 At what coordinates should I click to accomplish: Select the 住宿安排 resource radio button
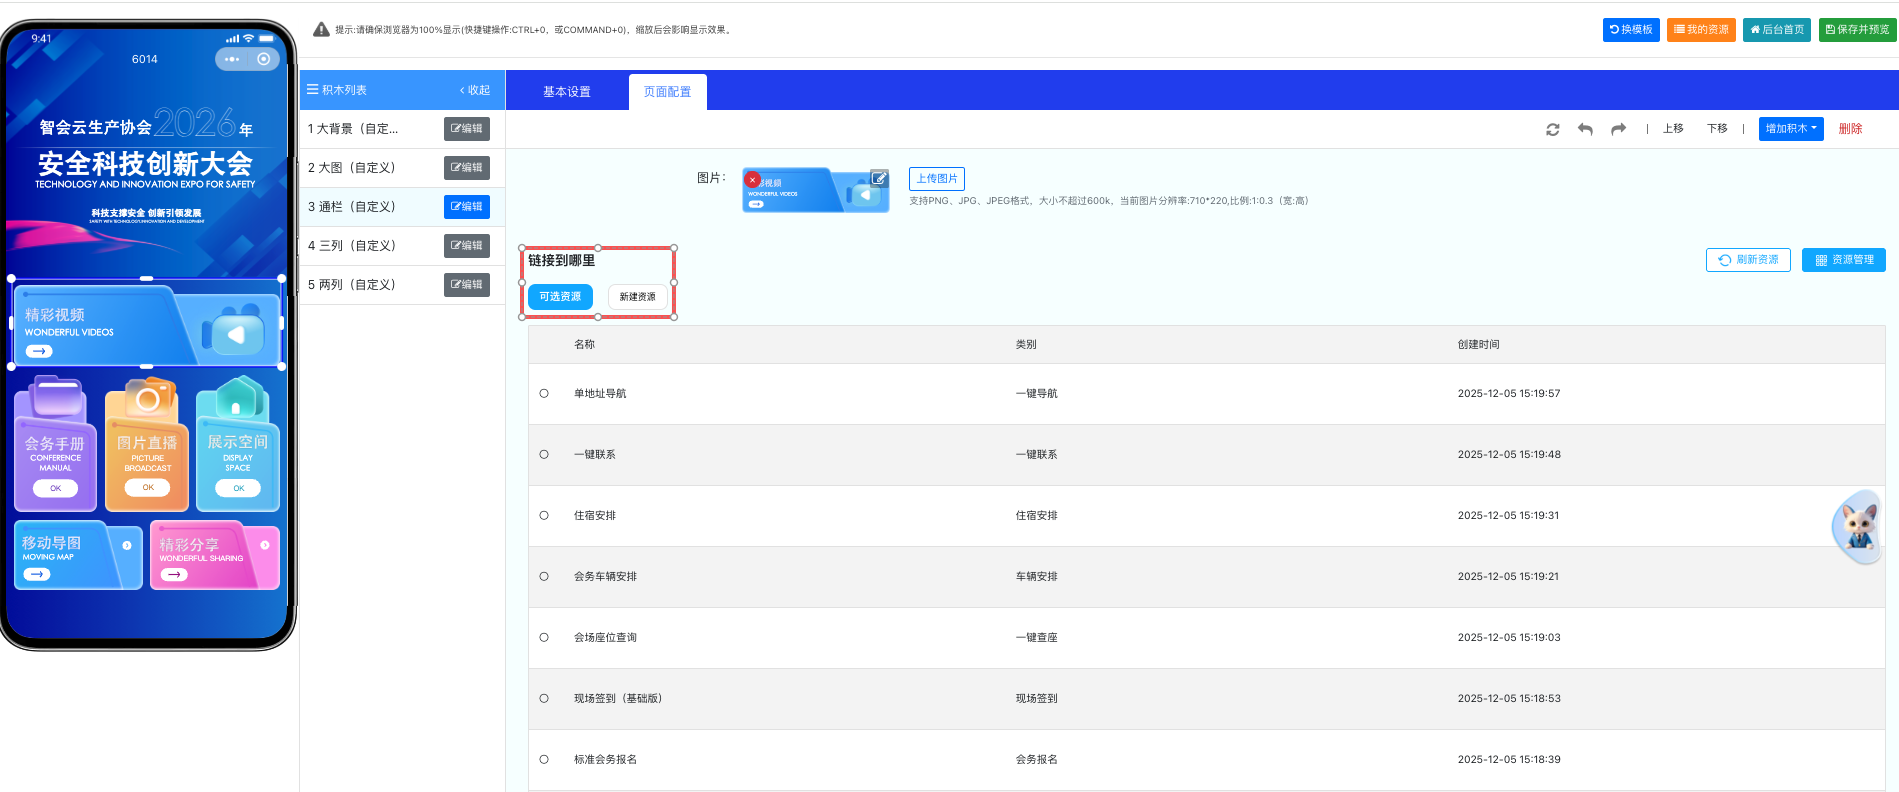544,516
